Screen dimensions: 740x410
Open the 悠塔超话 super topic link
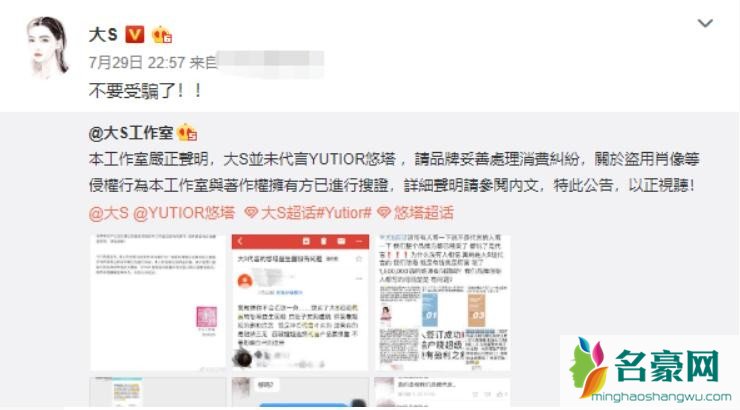click(424, 213)
